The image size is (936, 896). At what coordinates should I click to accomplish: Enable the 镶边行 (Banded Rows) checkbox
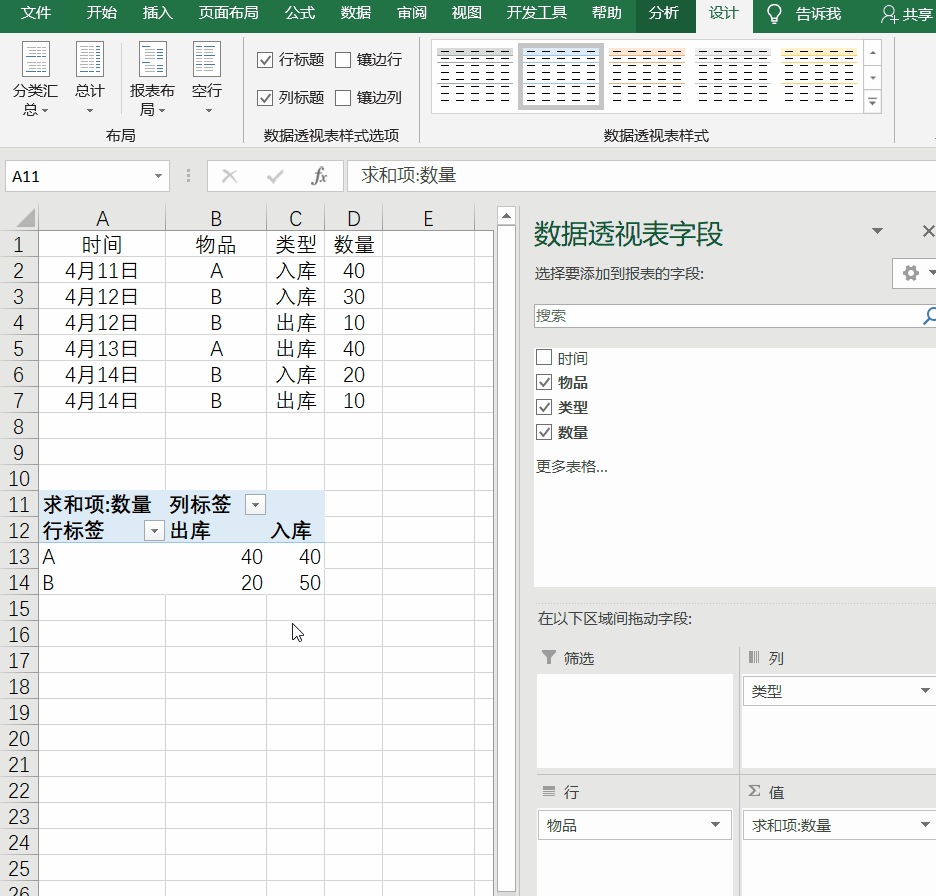coord(345,59)
